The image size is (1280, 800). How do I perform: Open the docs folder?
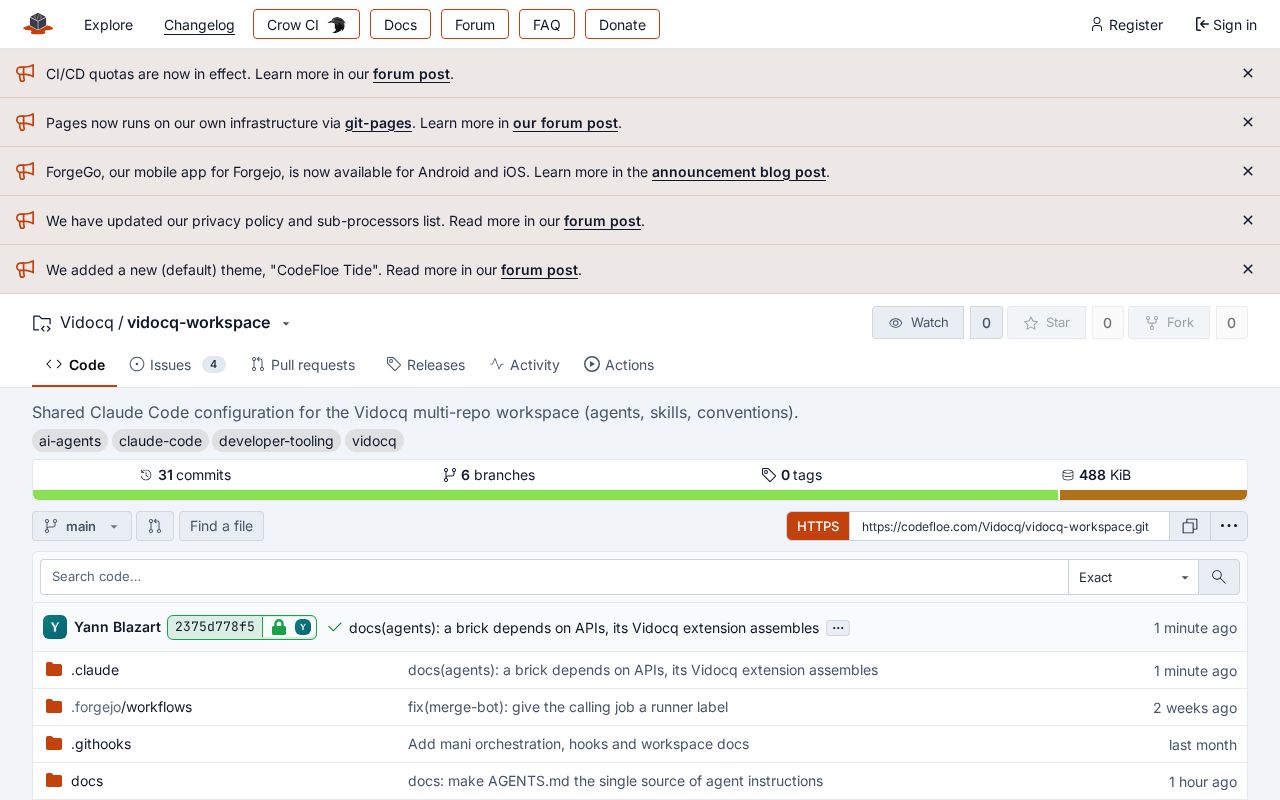(87, 781)
